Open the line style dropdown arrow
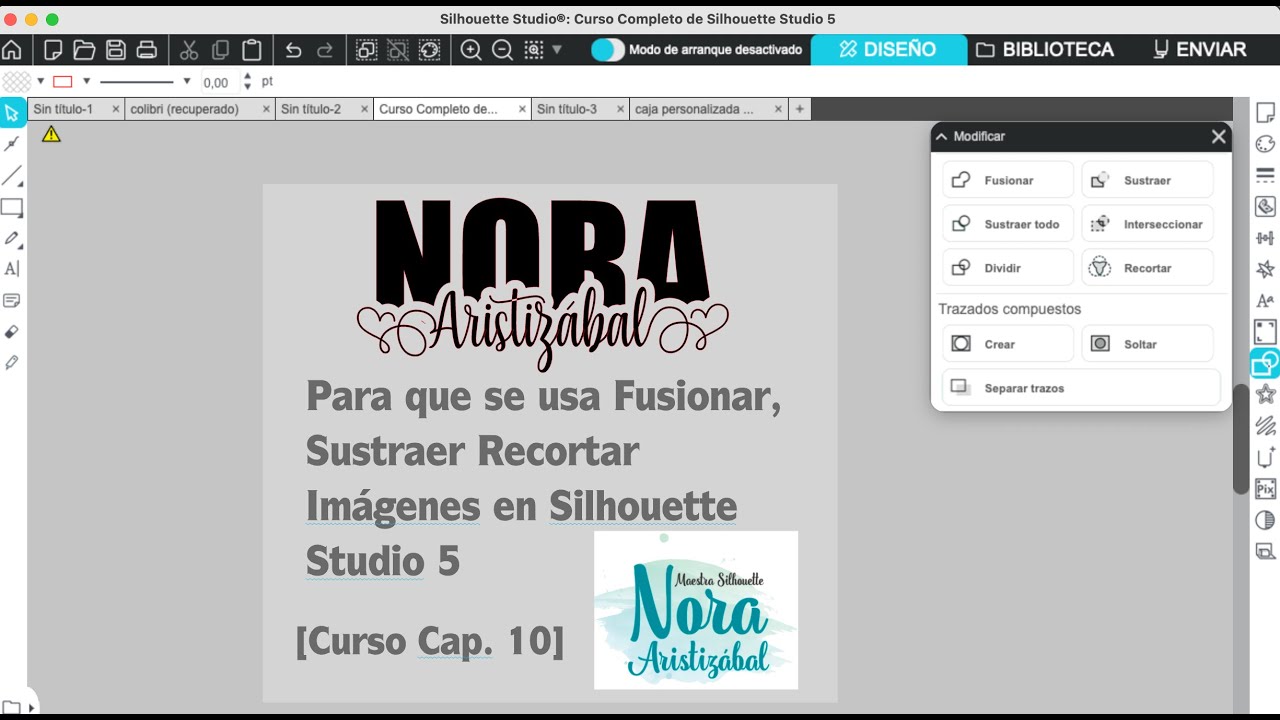1280x720 pixels. [186, 81]
